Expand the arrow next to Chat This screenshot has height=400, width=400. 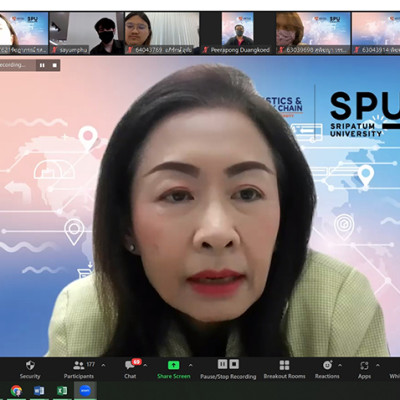tap(145, 365)
